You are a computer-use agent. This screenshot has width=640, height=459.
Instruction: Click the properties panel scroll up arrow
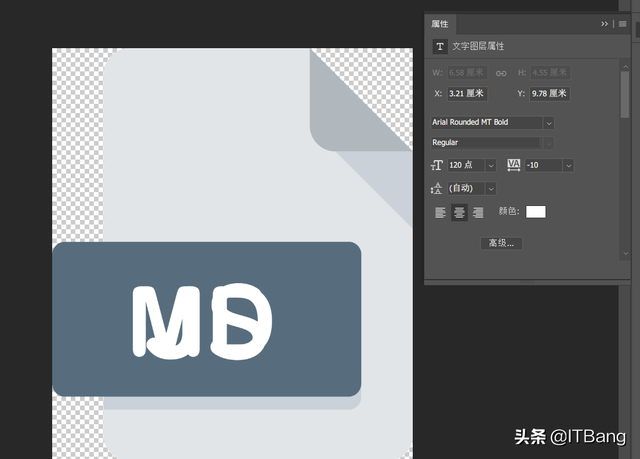(625, 67)
